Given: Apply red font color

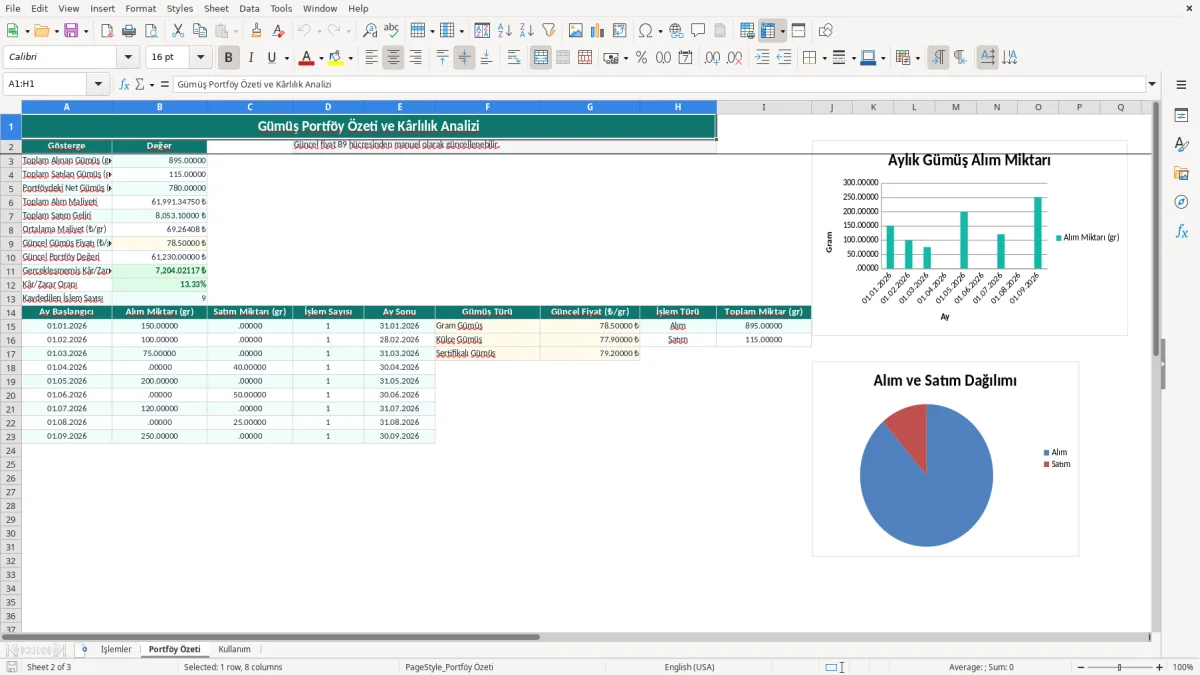Looking at the screenshot, I should click(x=307, y=58).
